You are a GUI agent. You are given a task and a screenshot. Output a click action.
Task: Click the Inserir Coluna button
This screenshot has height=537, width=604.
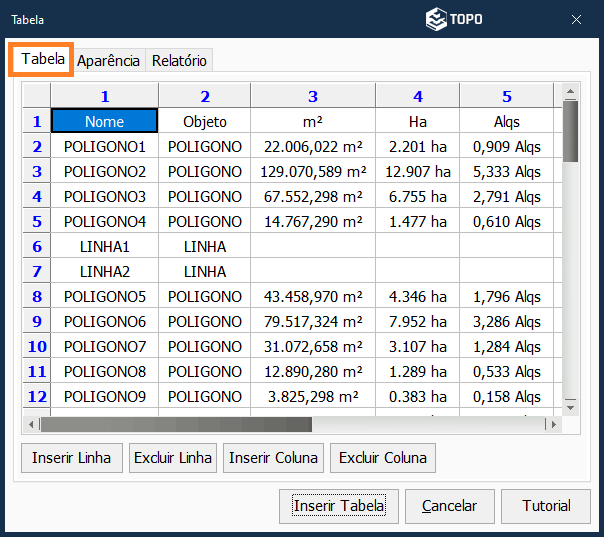point(273,458)
